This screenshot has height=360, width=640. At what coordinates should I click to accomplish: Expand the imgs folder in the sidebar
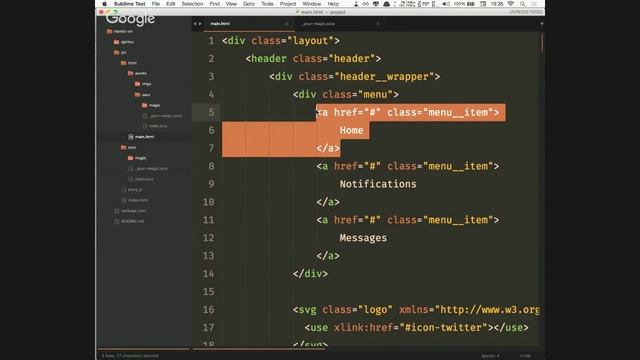click(147, 84)
